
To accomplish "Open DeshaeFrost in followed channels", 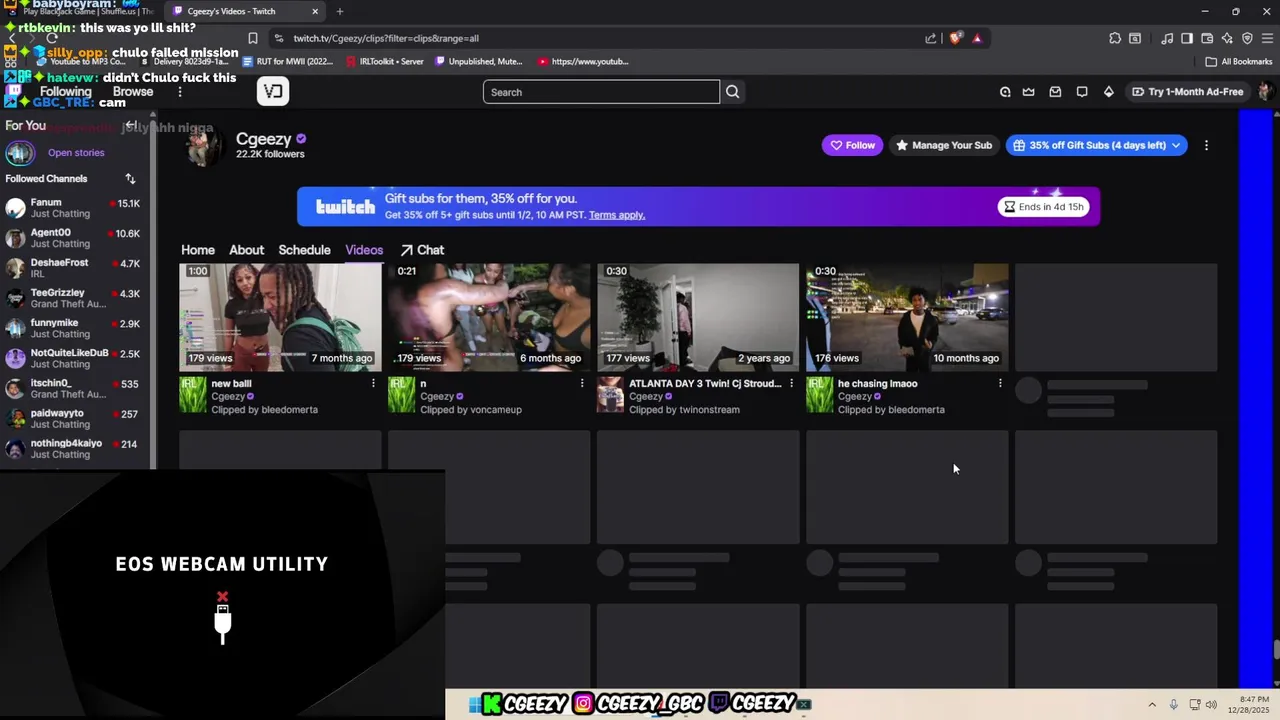I will [x=74, y=268].
